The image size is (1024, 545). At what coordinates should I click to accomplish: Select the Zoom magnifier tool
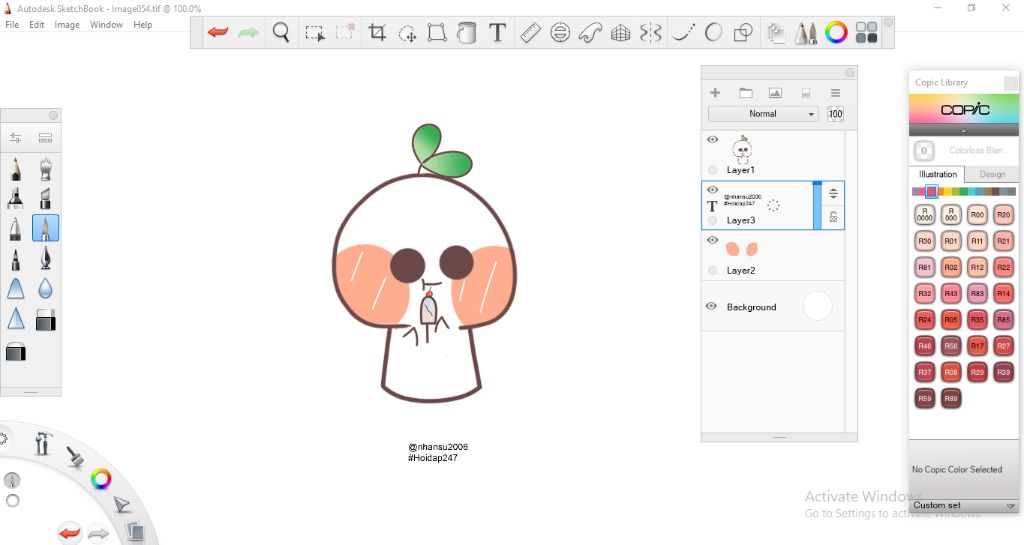click(281, 33)
